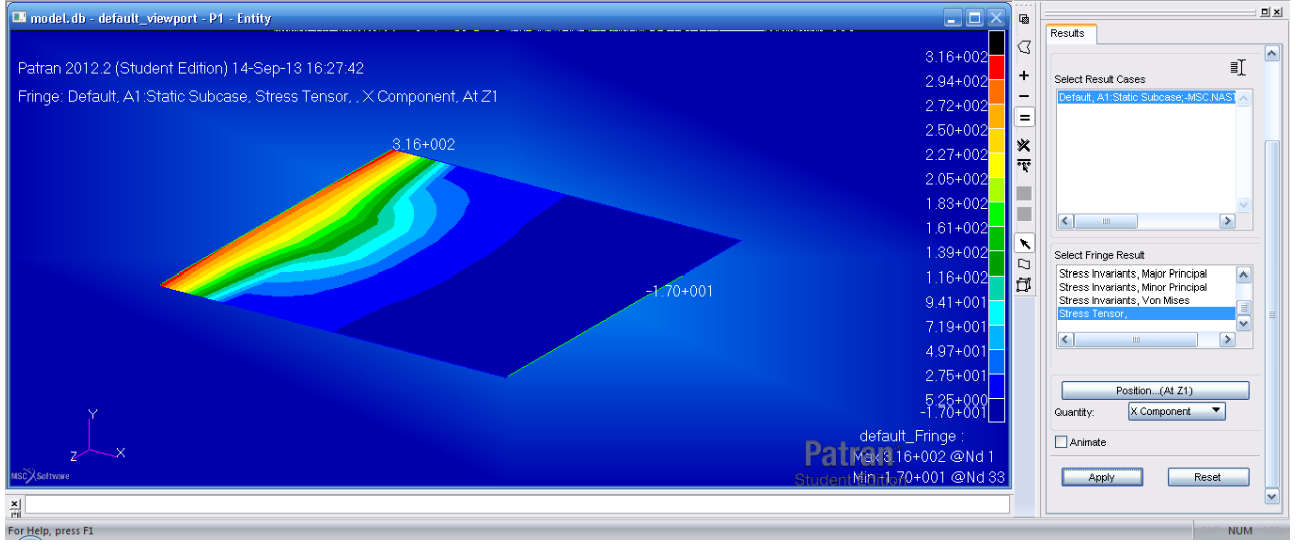Image resolution: width=1296 pixels, height=546 pixels.
Task: Click the crossed tools icon in toolbar
Action: 1024,145
